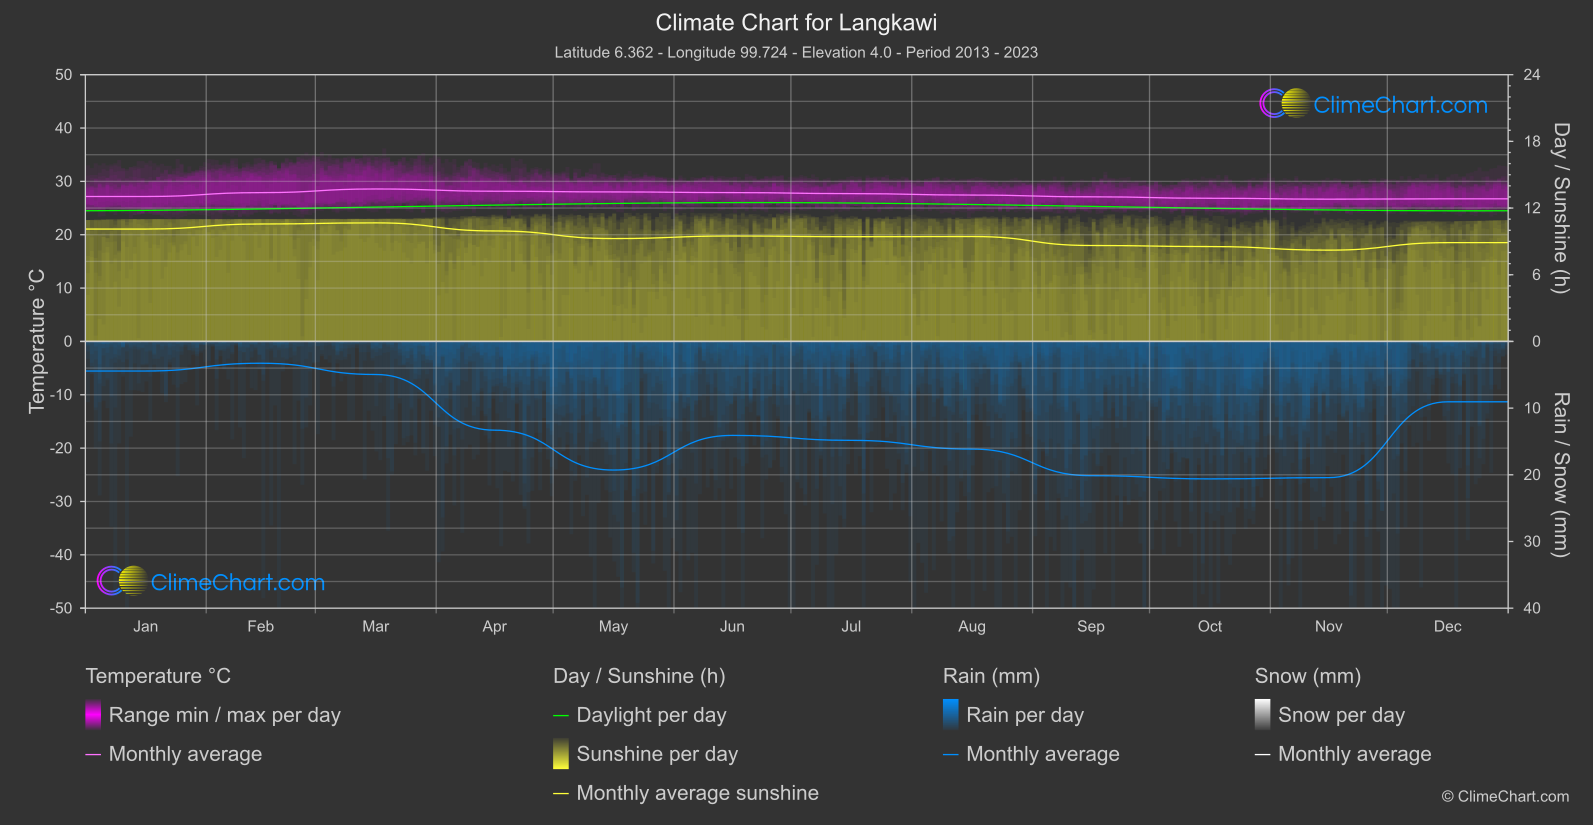Click the 'Snow (mm)' legend heading
Viewport: 1593px width, 825px height.
pyautogui.click(x=1308, y=676)
